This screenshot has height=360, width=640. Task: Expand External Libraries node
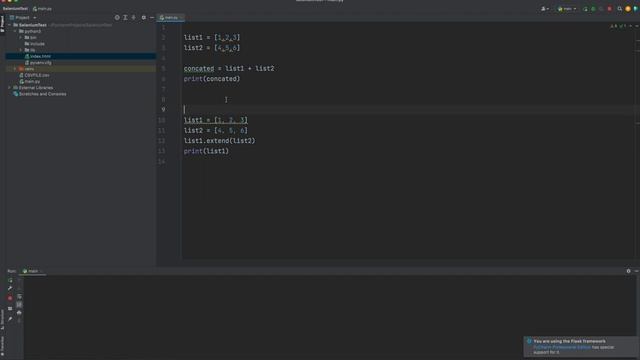10,87
